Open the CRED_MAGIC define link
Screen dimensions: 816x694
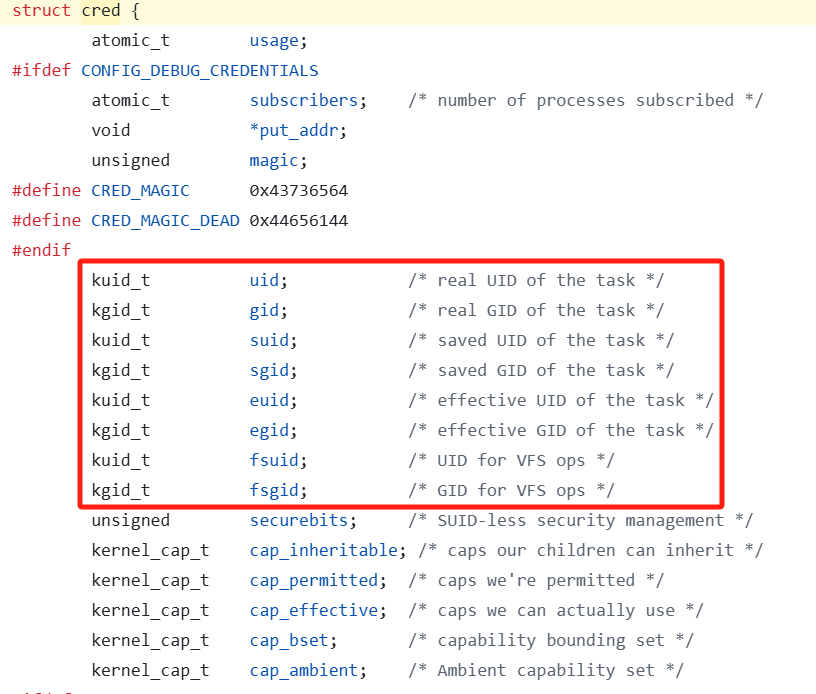click(x=140, y=190)
